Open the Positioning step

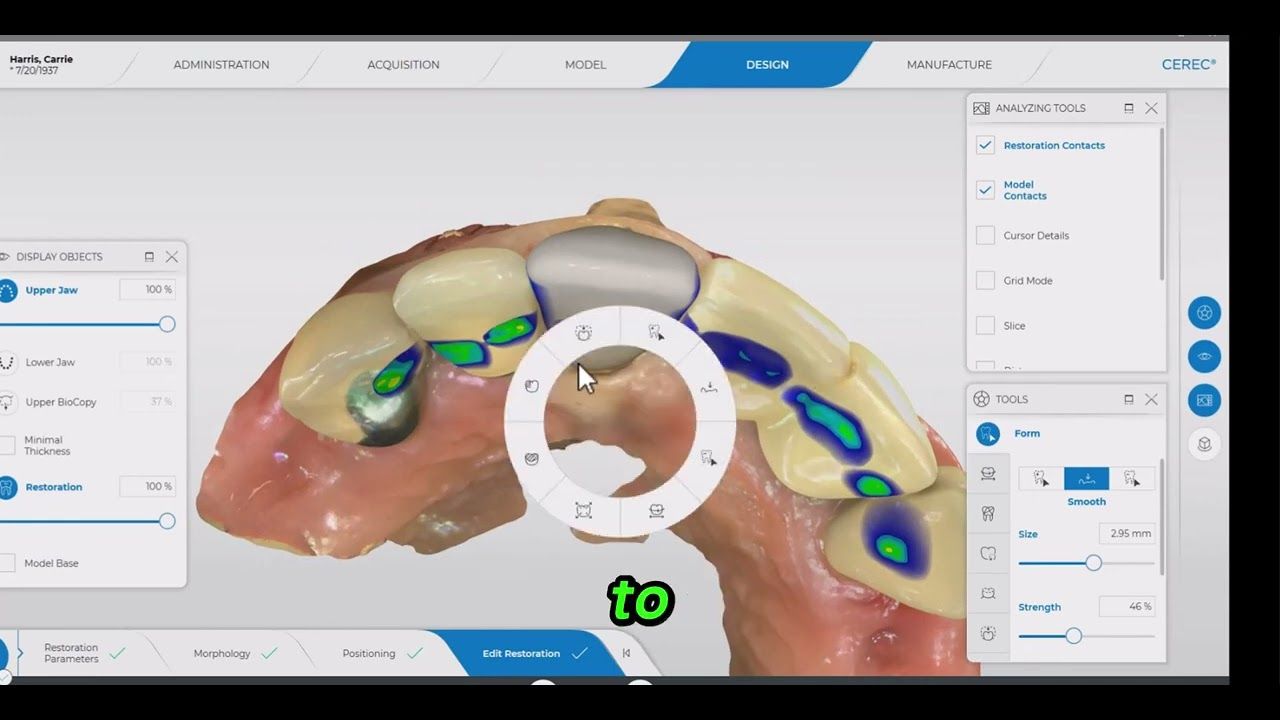click(369, 654)
